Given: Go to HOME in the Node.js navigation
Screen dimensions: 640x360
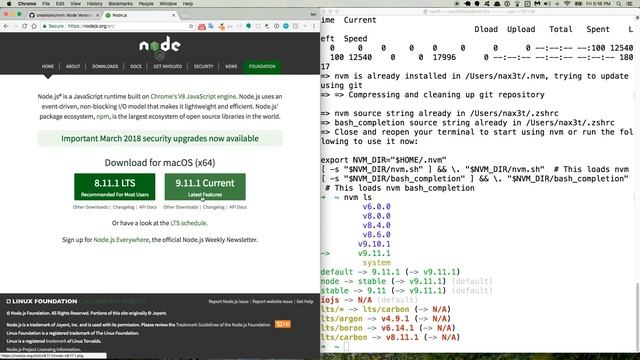Looking at the screenshot, I should pos(48,66).
